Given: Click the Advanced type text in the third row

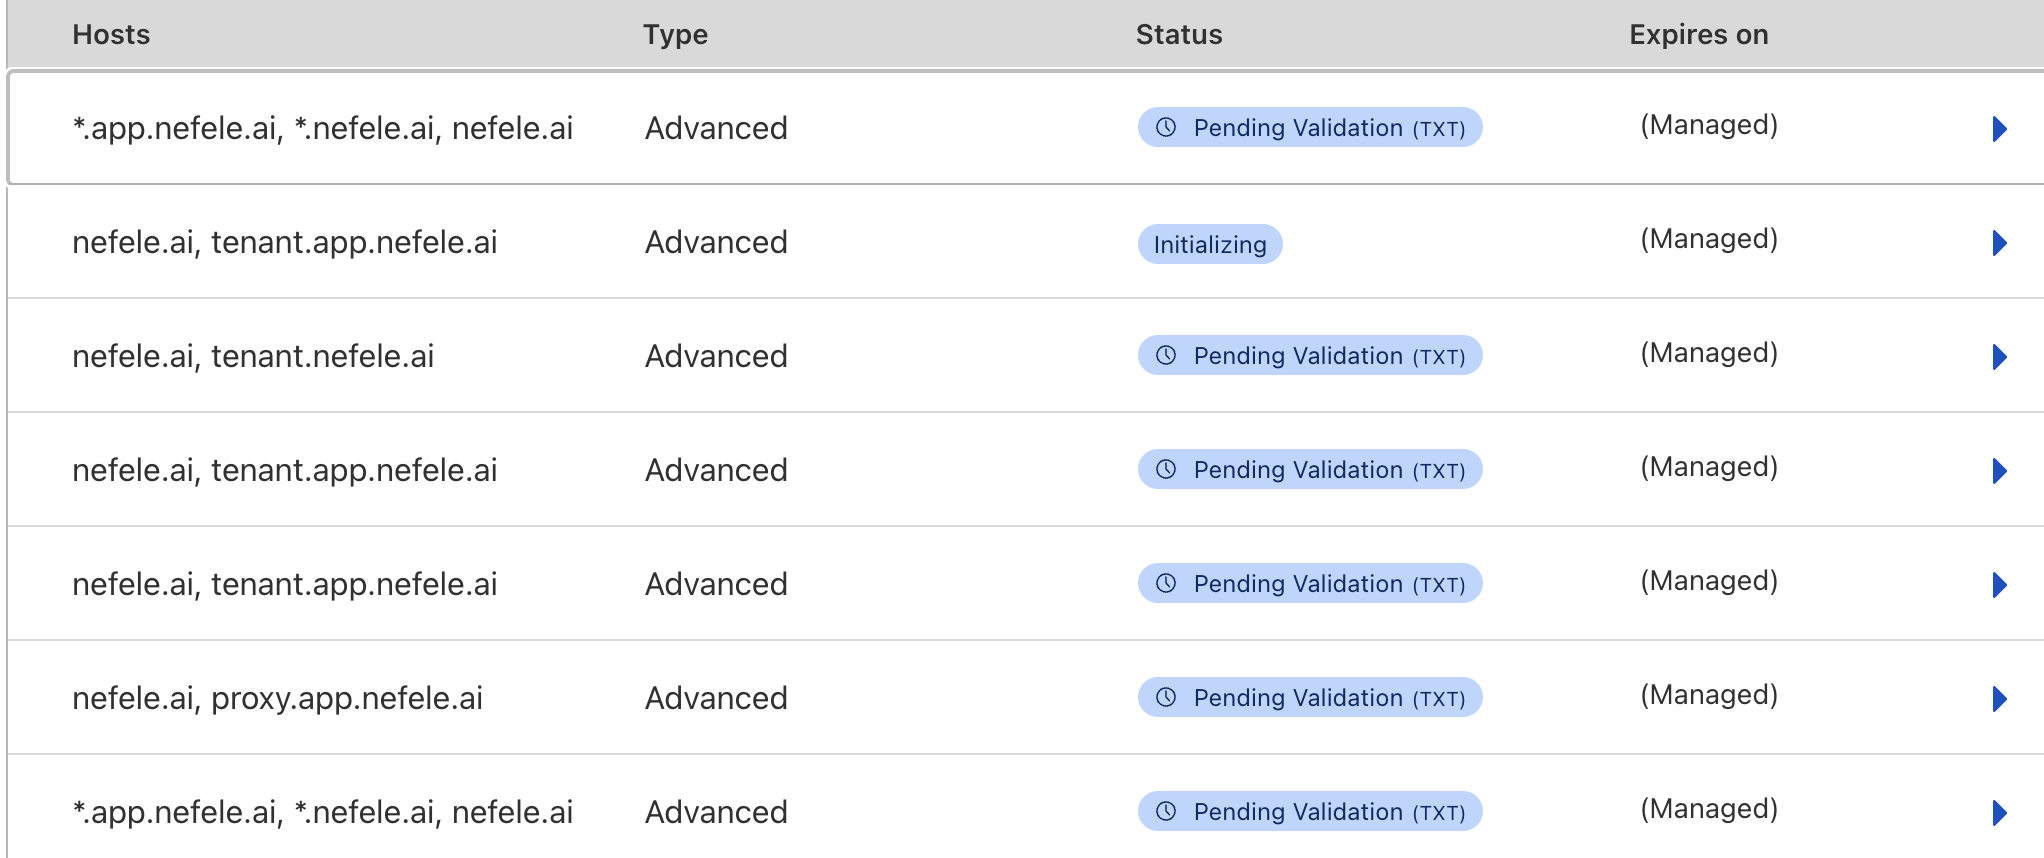Looking at the screenshot, I should click(716, 356).
